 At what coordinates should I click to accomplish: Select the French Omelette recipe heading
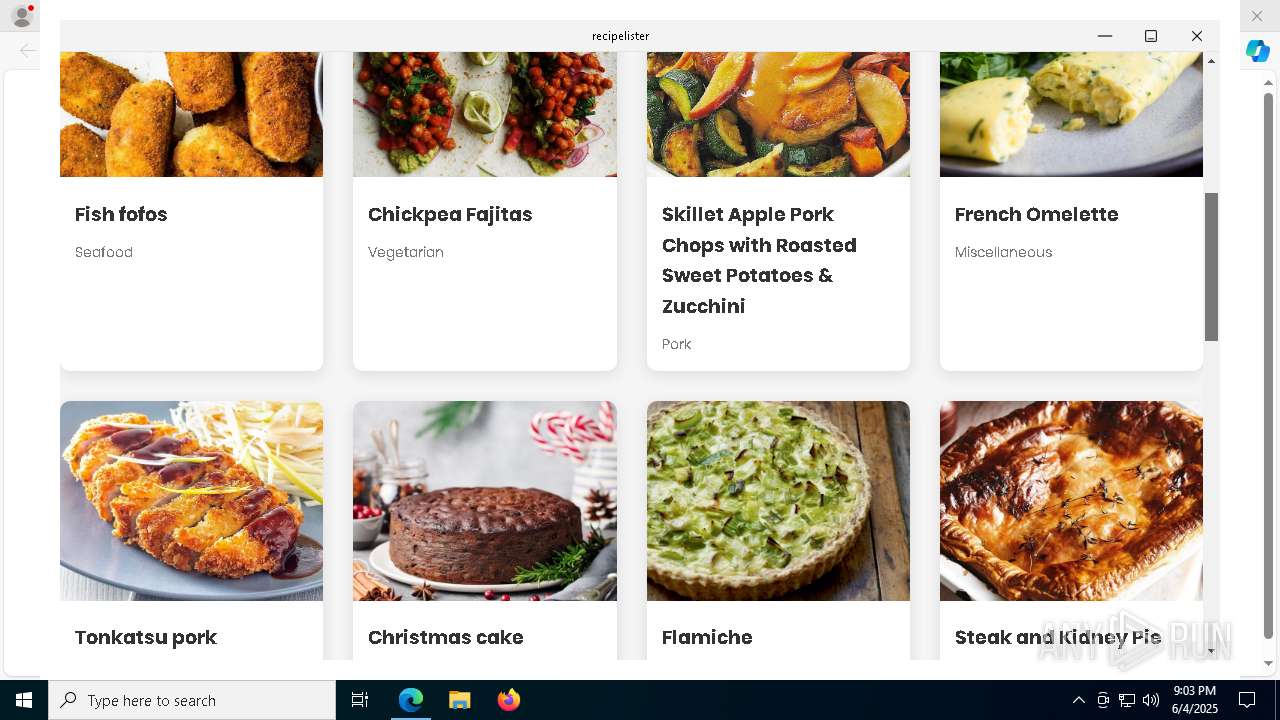(1036, 214)
